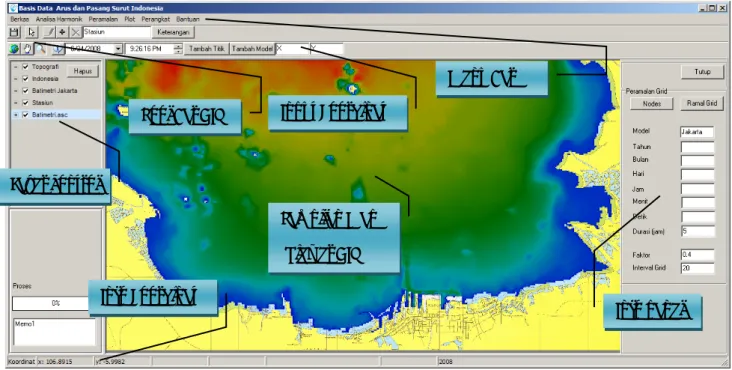Uncheck the Stasiun layer checkbox

tap(26, 102)
